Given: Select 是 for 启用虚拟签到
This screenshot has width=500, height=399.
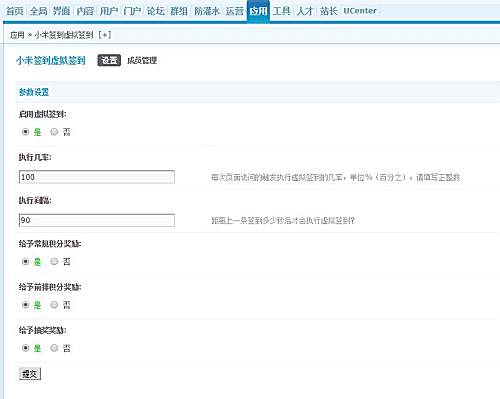Looking at the screenshot, I should click(25, 132).
